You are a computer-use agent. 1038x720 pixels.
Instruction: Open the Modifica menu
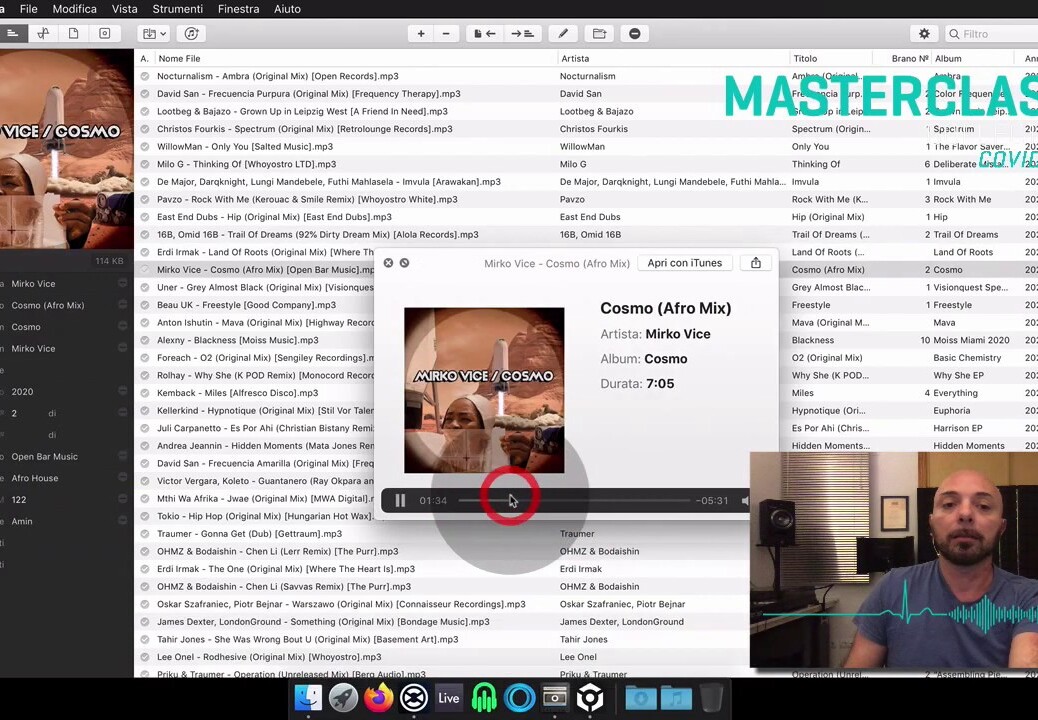pyautogui.click(x=74, y=9)
